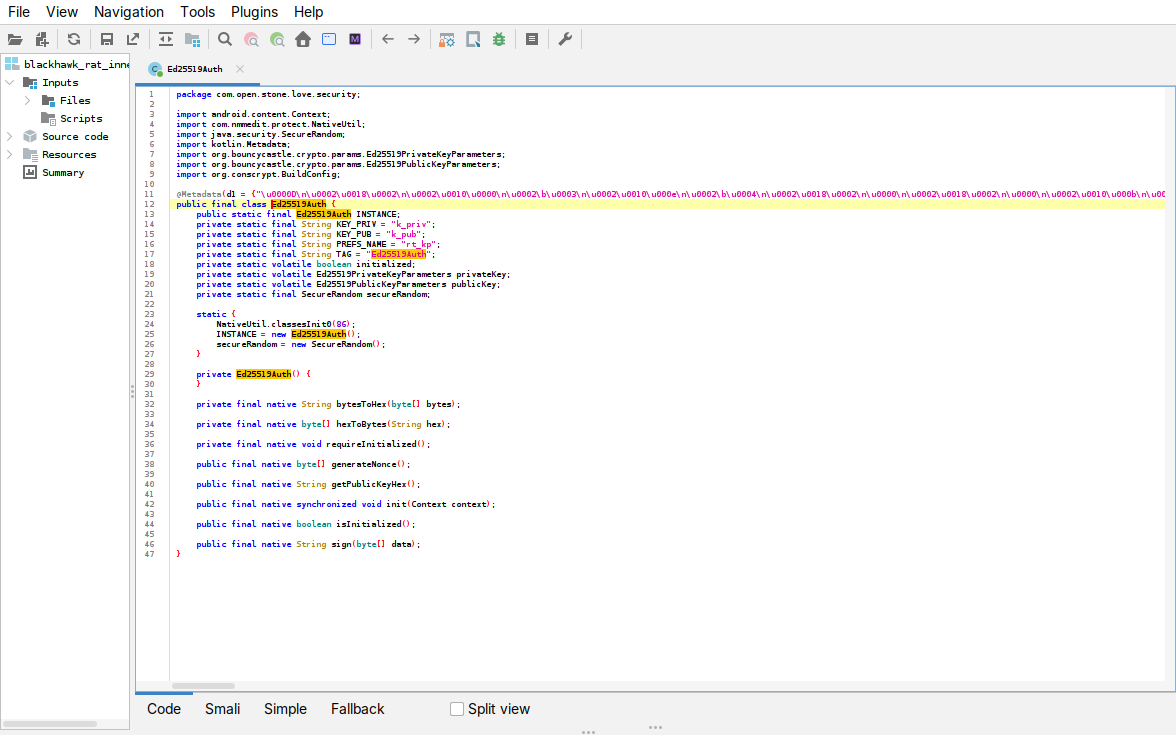This screenshot has width=1176, height=735.
Task: Click the getPublicKeyHex method declaration
Action: (x=308, y=484)
